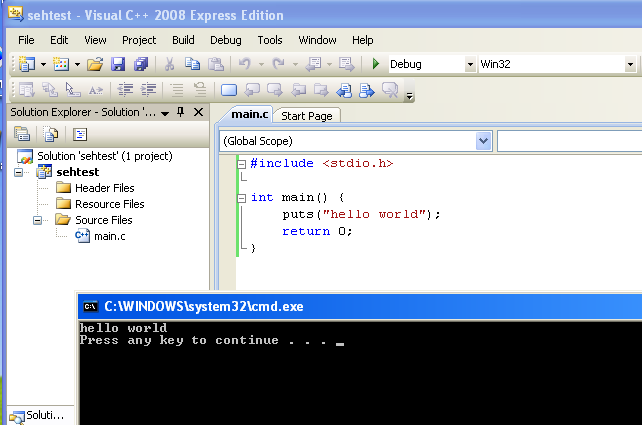Click the Display Word Completion icon
Viewport: 642px width, 425px height.
pos(96,90)
